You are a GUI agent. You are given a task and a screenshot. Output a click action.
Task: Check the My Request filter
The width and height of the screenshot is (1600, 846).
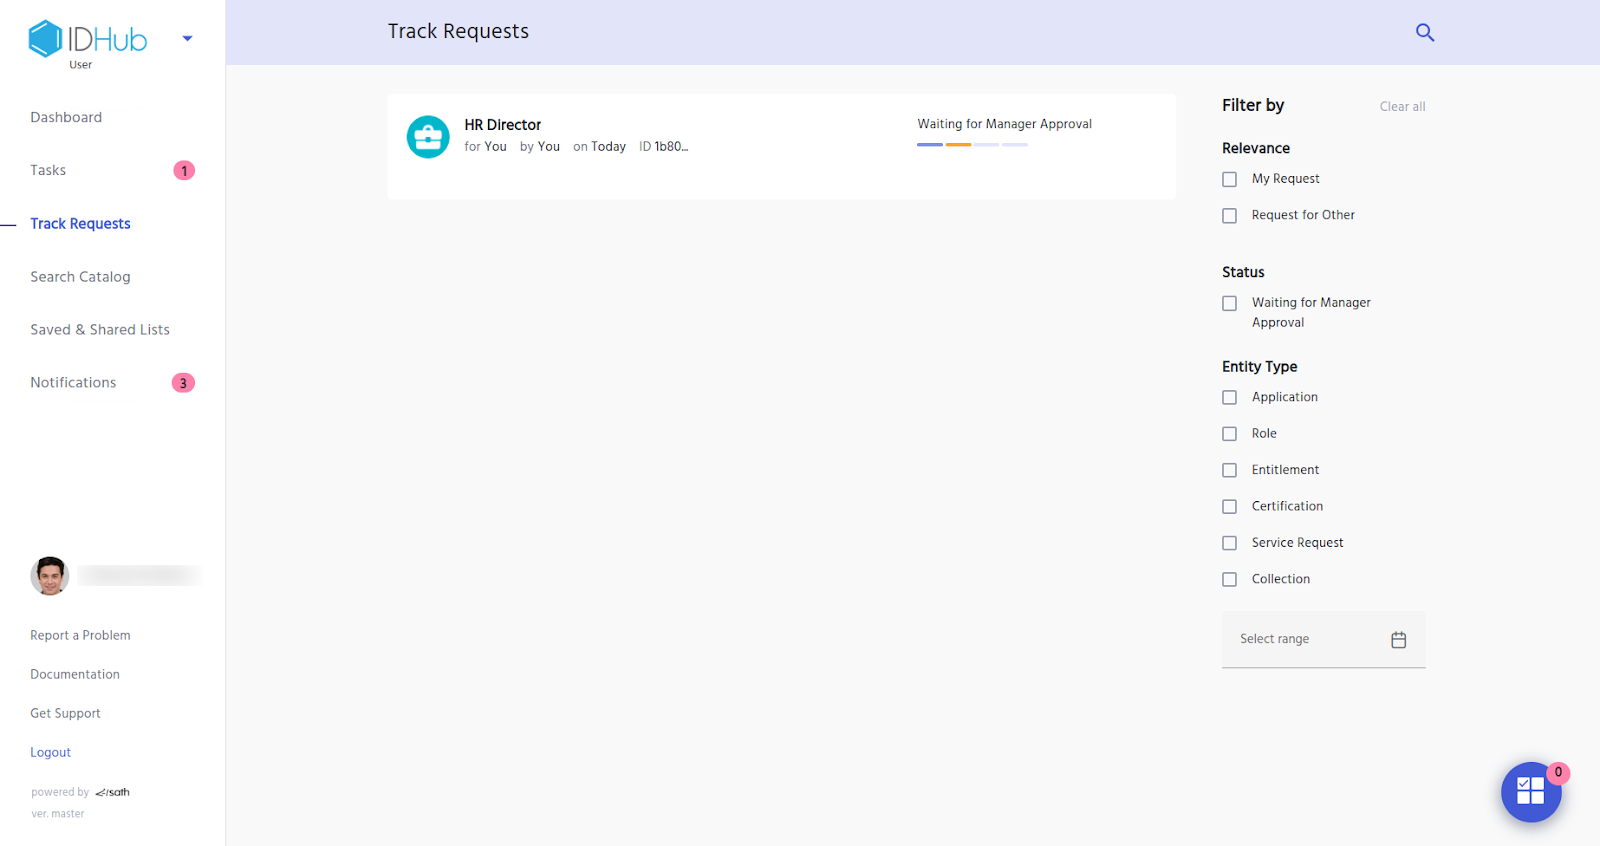click(1229, 179)
